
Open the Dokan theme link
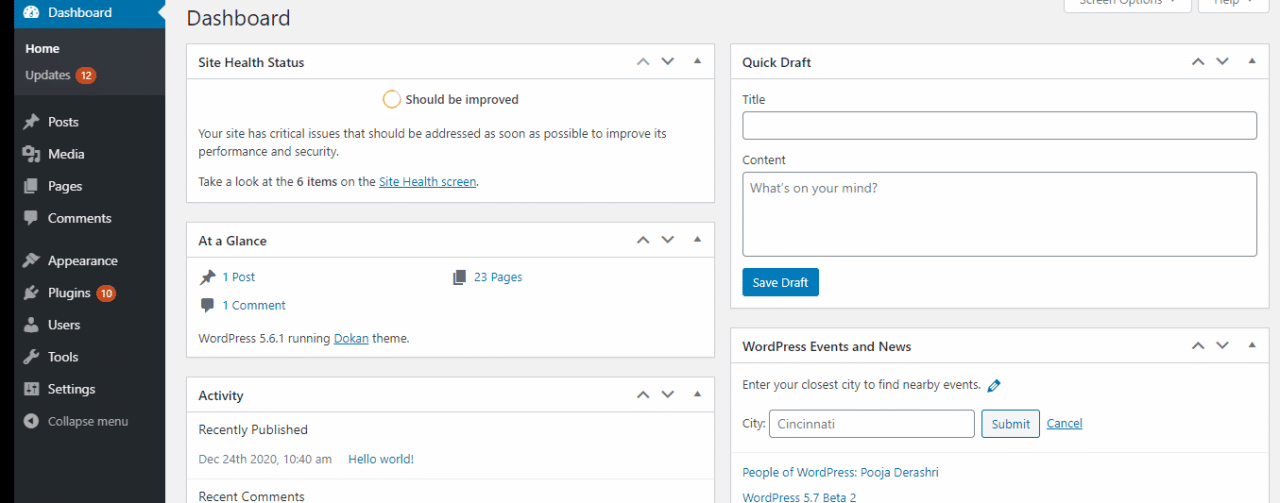click(x=351, y=338)
